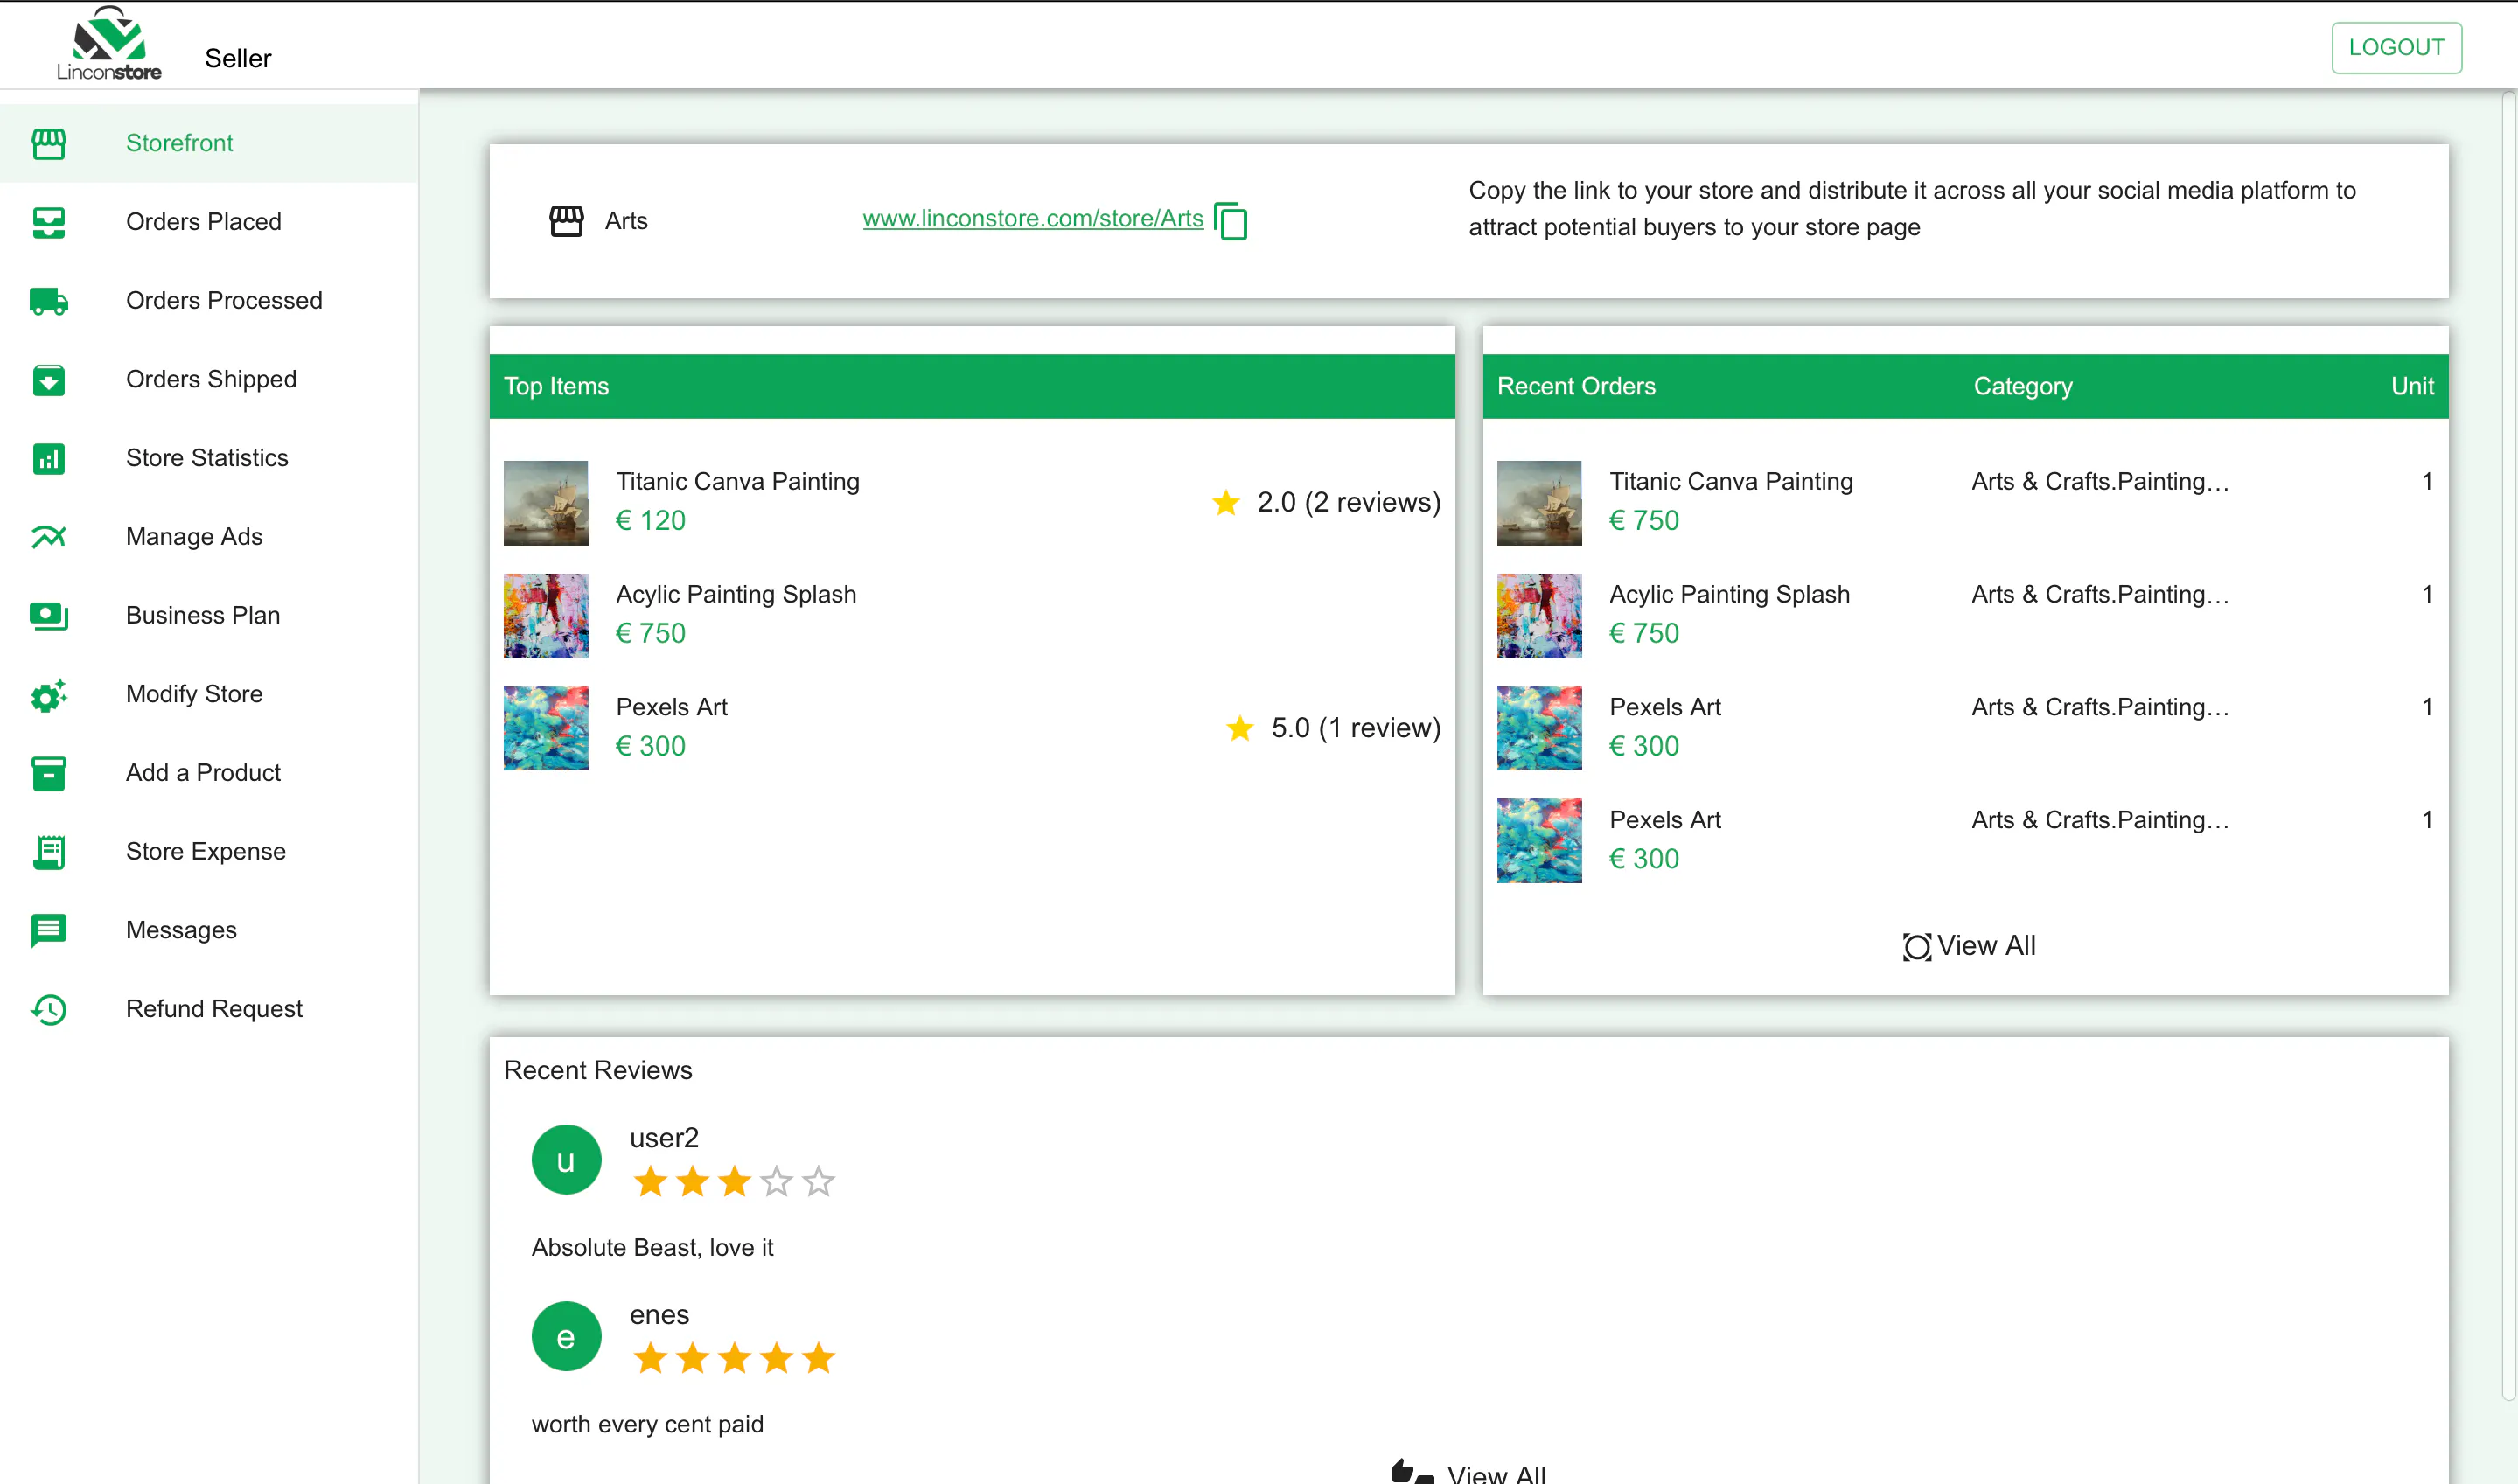Image resolution: width=2518 pixels, height=1484 pixels.
Task: Click the page vertical scrollbar
Action: click(x=2508, y=745)
